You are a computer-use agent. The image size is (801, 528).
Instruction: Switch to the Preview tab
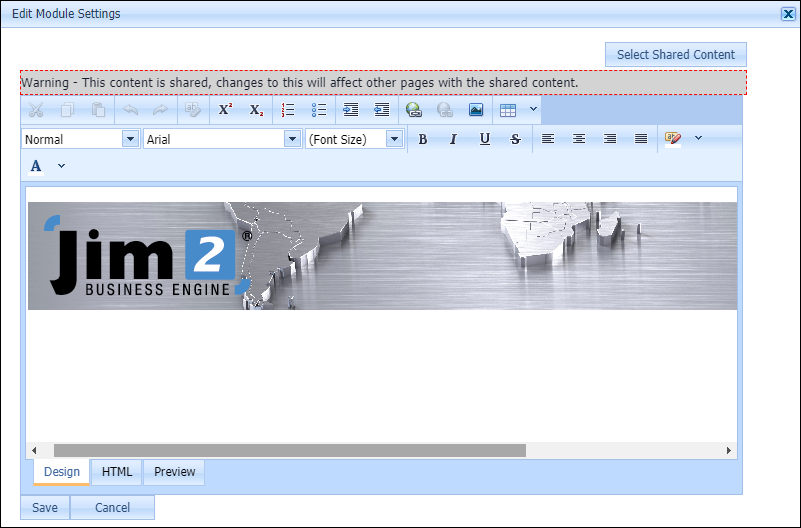(174, 472)
